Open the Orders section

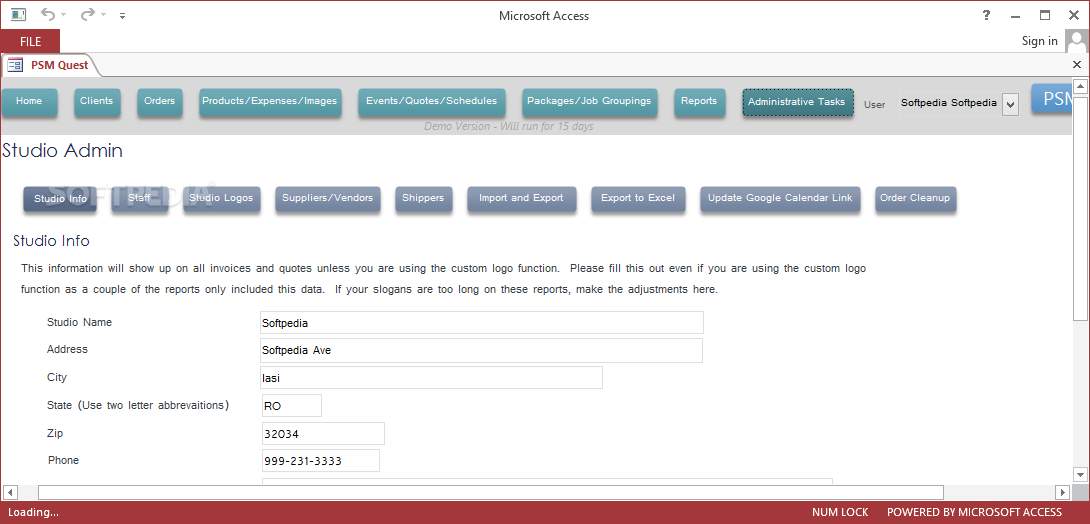coord(159,101)
